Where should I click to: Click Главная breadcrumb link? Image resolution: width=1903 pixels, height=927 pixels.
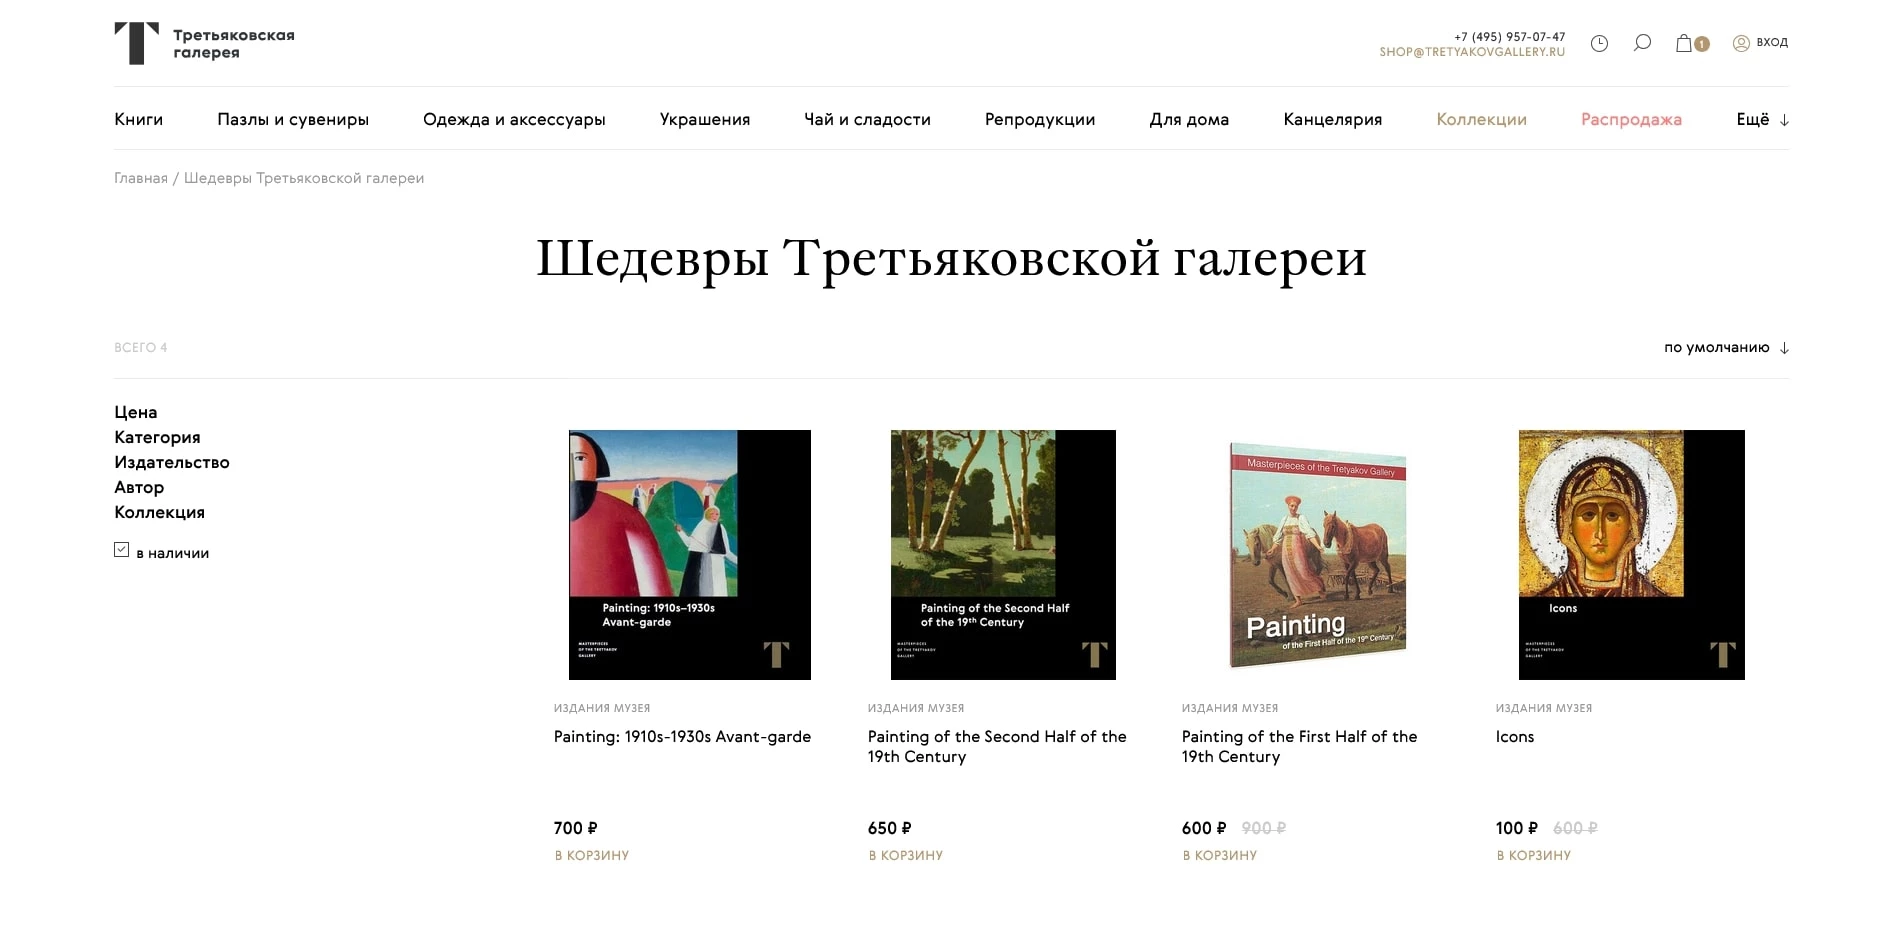(140, 178)
